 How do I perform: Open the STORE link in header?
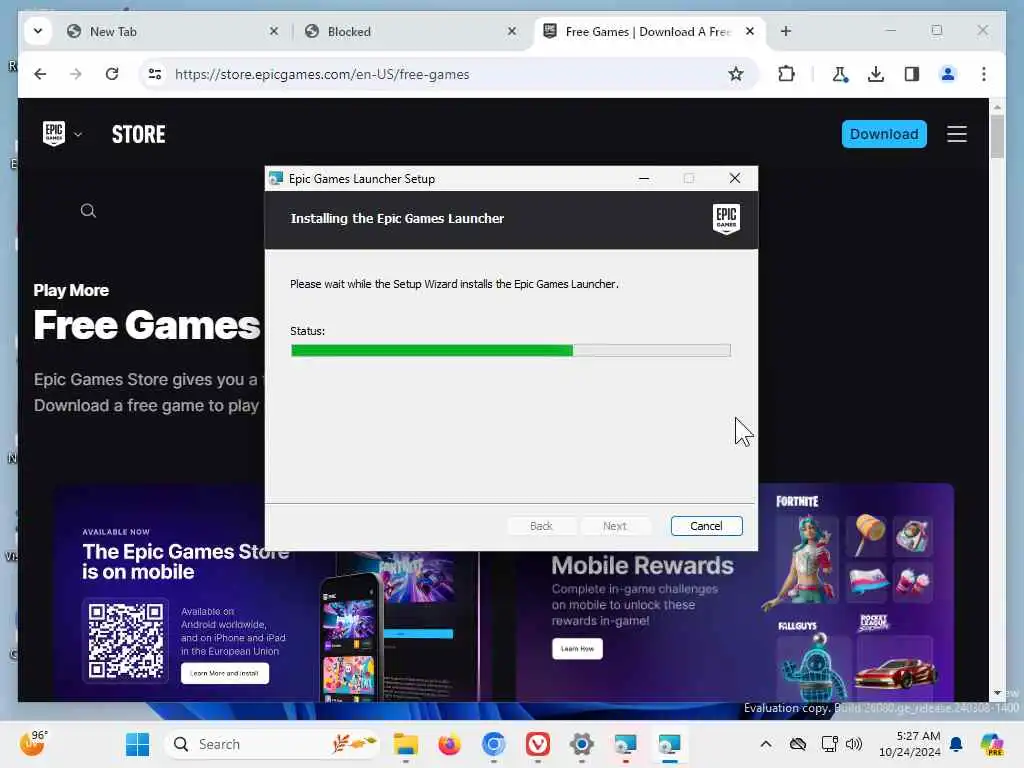(x=138, y=135)
